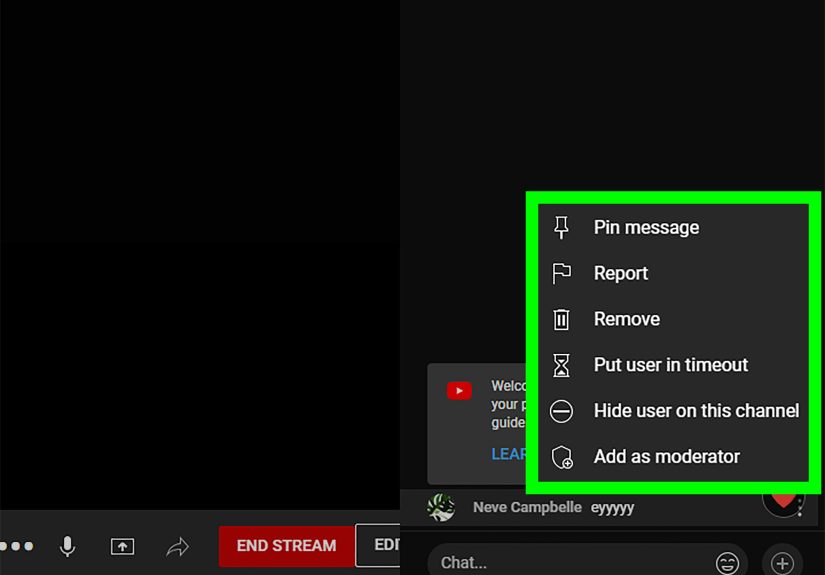The height and width of the screenshot is (575, 825).
Task: Click the eyyyyy chat message
Action: click(x=612, y=508)
